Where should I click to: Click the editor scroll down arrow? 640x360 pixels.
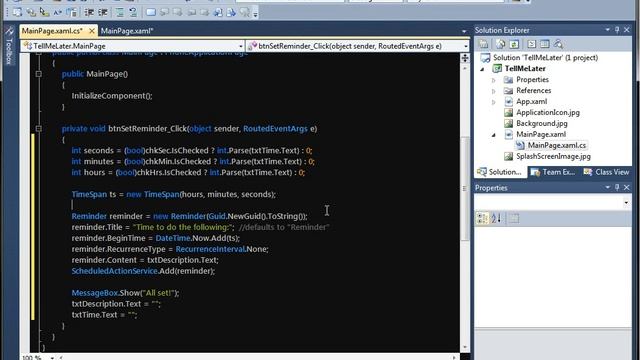(465, 347)
